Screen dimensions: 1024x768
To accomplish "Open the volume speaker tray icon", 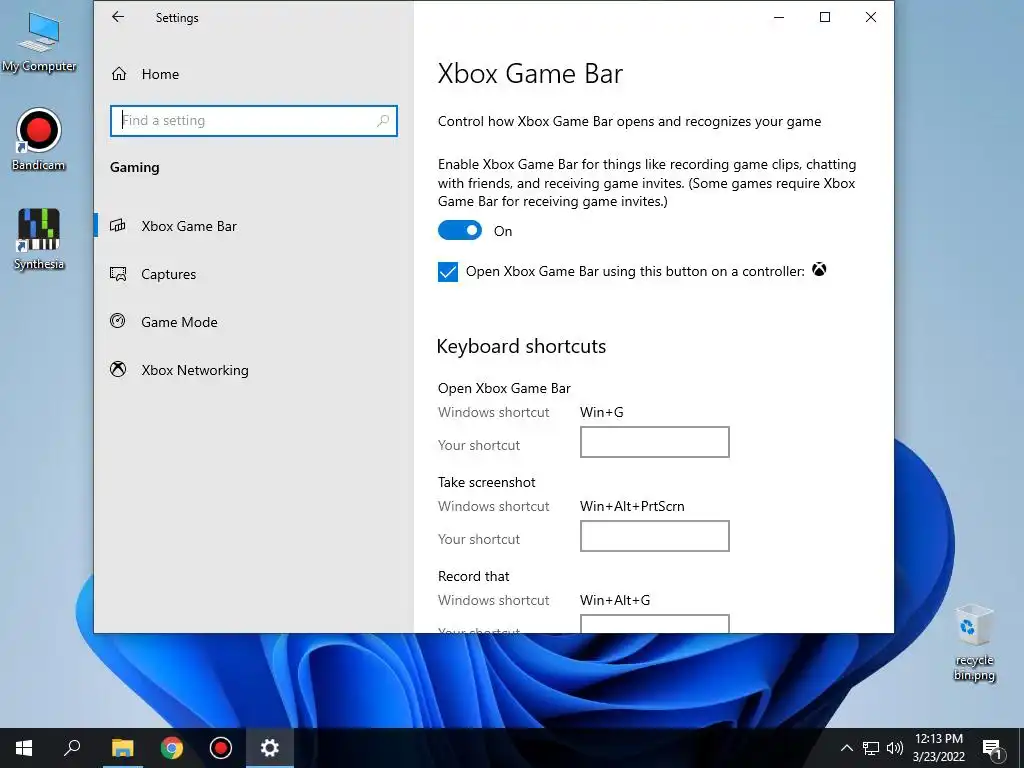I will (895, 748).
